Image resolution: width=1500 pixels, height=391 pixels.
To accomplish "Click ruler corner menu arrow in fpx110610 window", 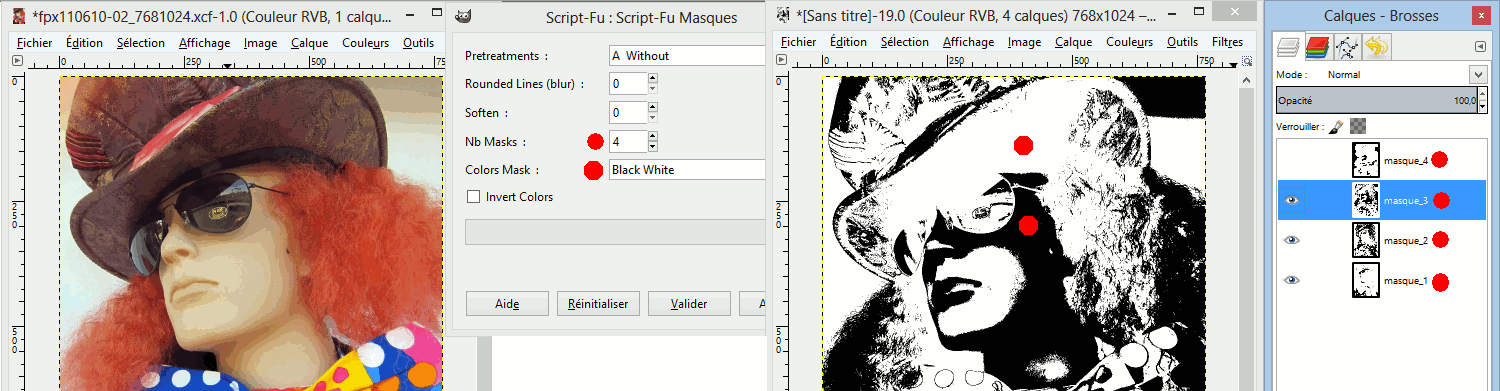I will click(x=16, y=61).
